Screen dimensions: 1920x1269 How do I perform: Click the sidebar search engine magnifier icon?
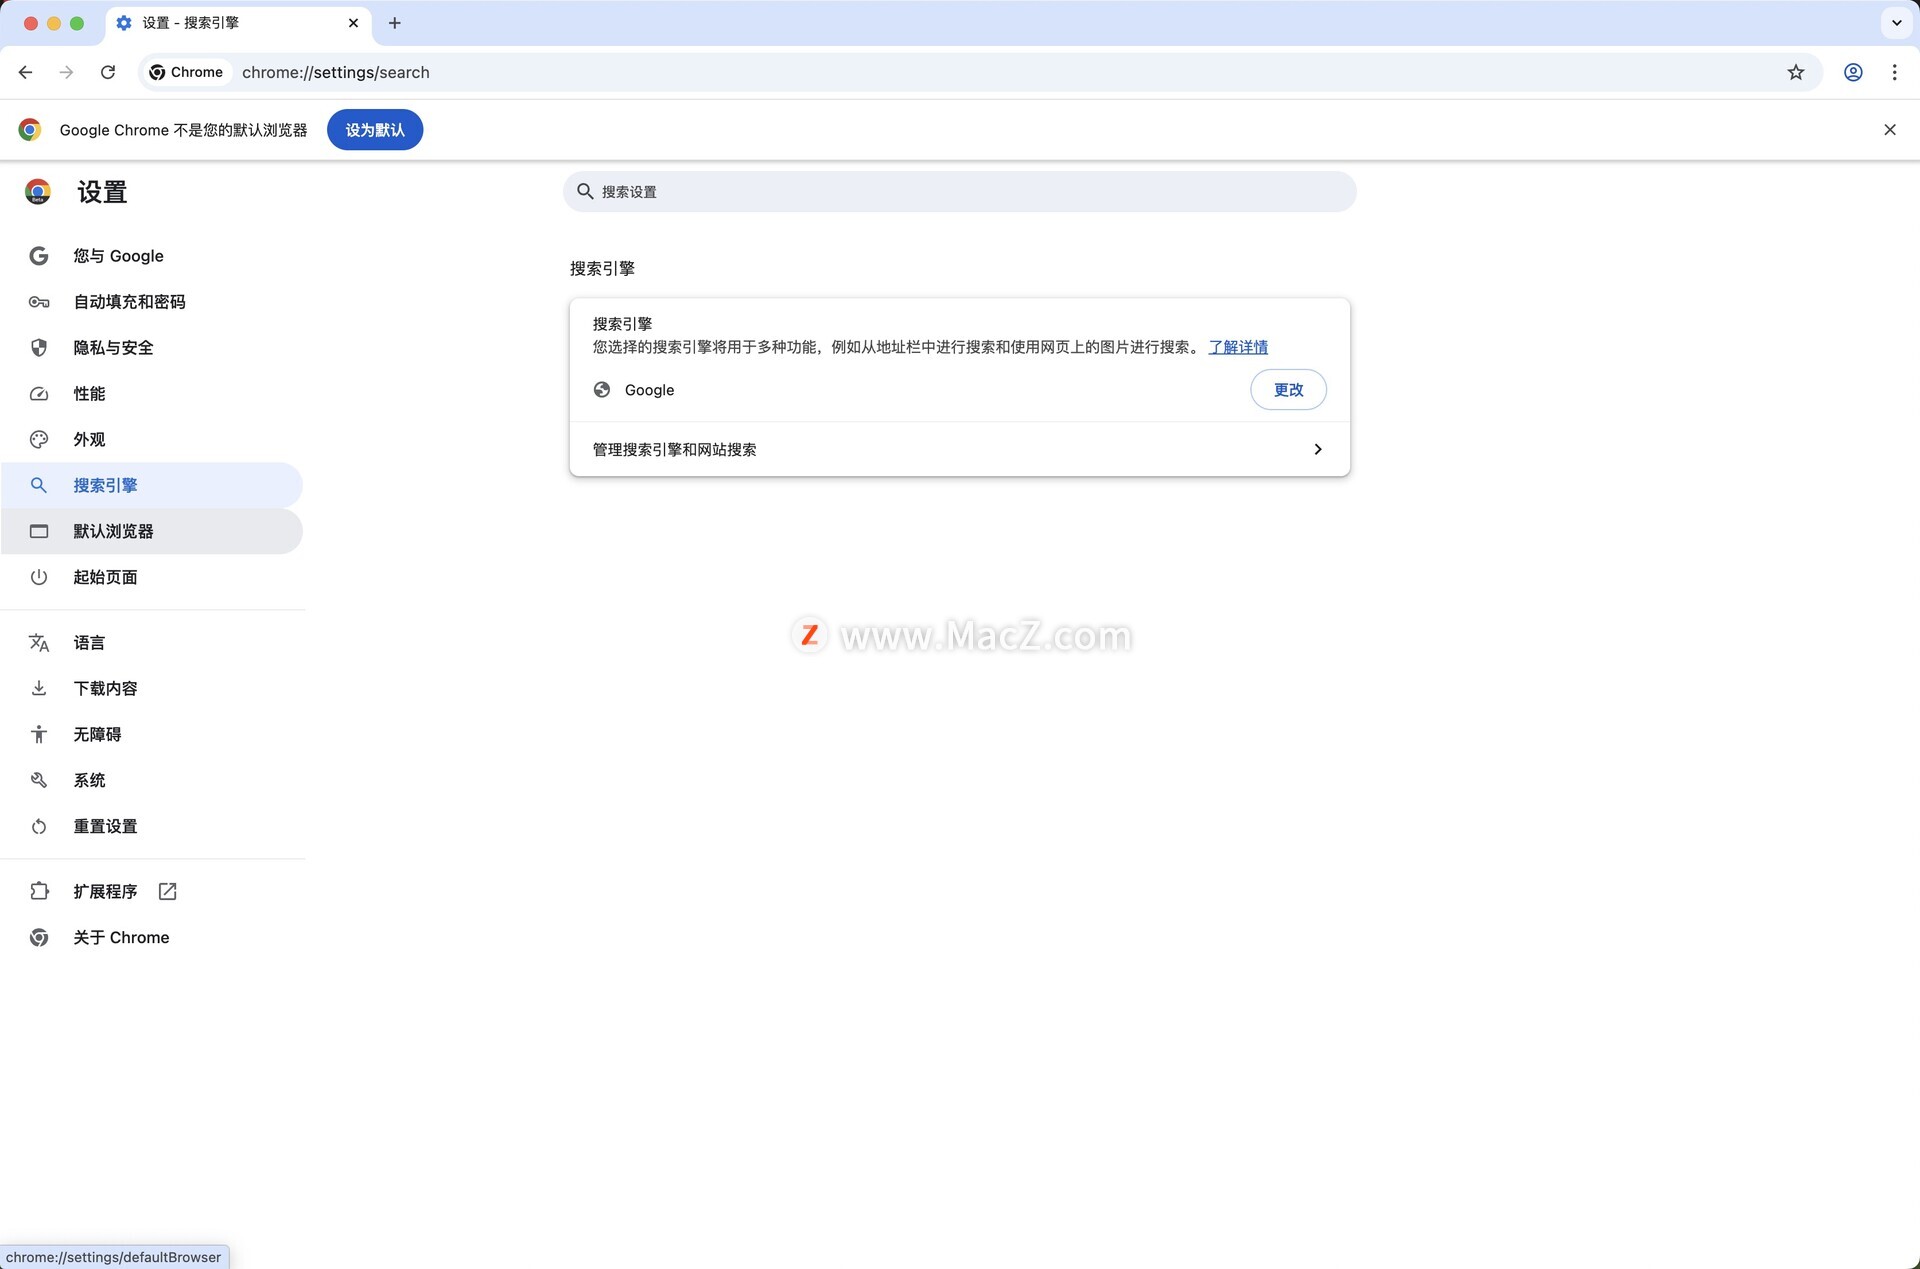click(x=39, y=485)
